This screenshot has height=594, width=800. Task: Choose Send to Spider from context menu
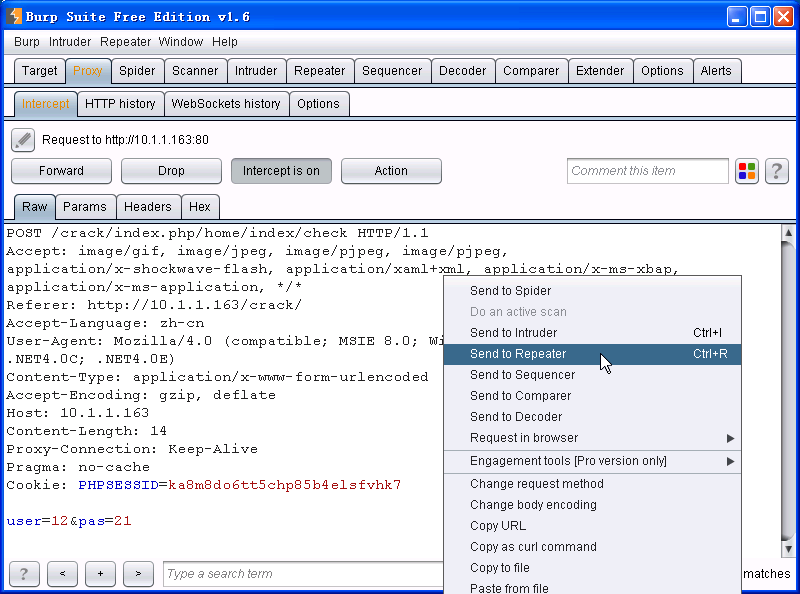[592, 291]
